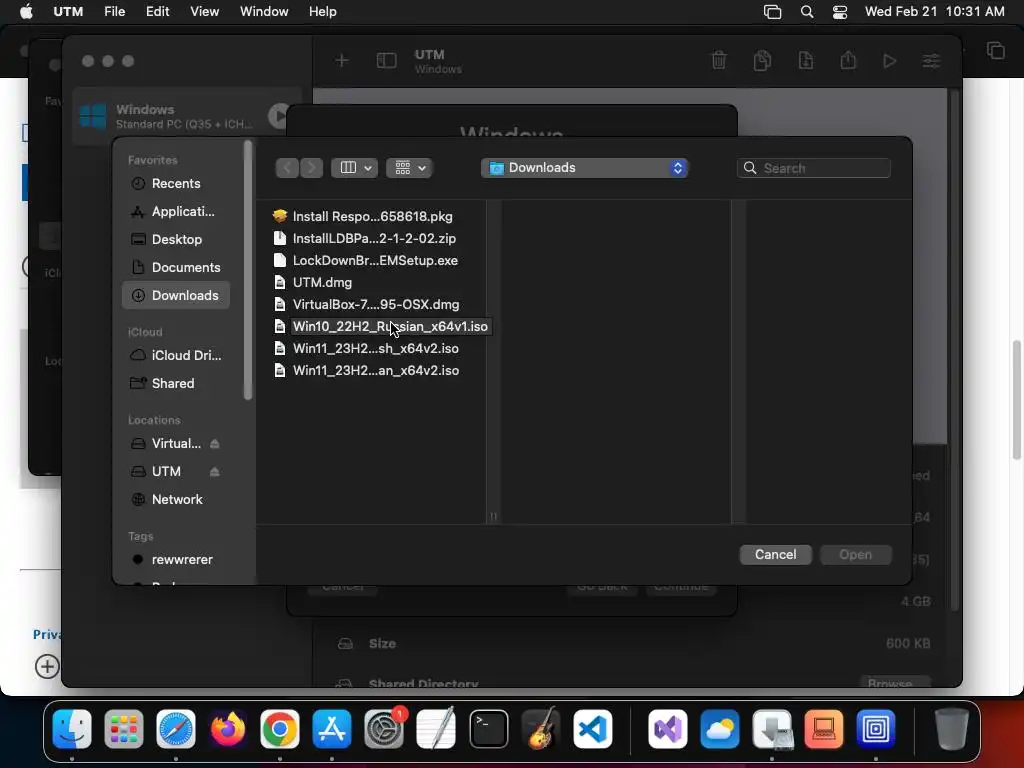Select Win11_23H2...an_x64v2.iso file
The height and width of the screenshot is (768, 1024).
[x=376, y=371]
